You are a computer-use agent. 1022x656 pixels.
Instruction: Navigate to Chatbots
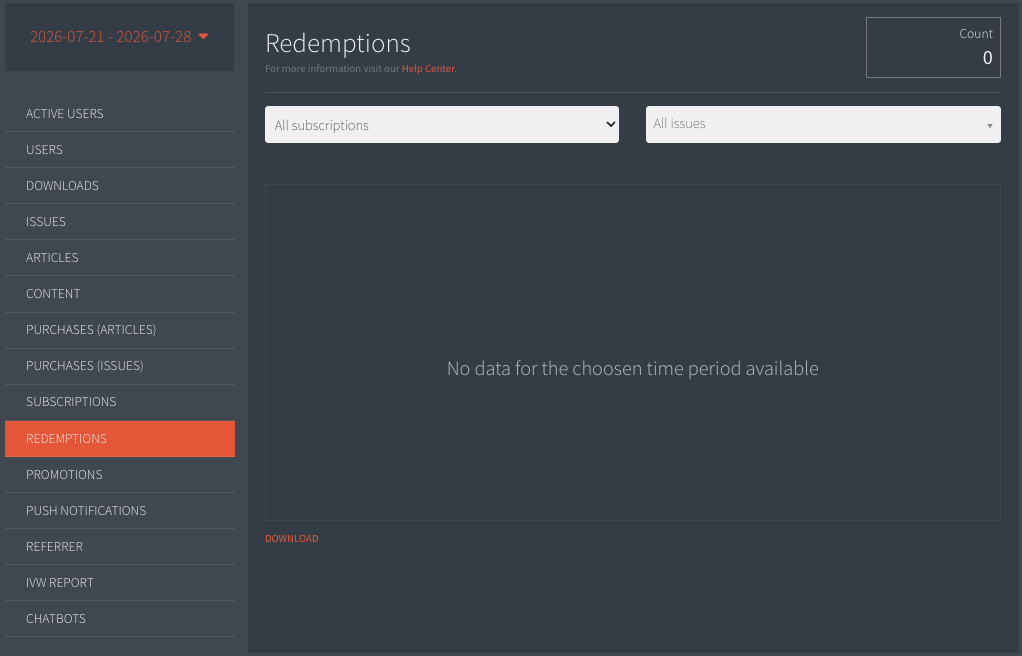pyautogui.click(x=120, y=618)
